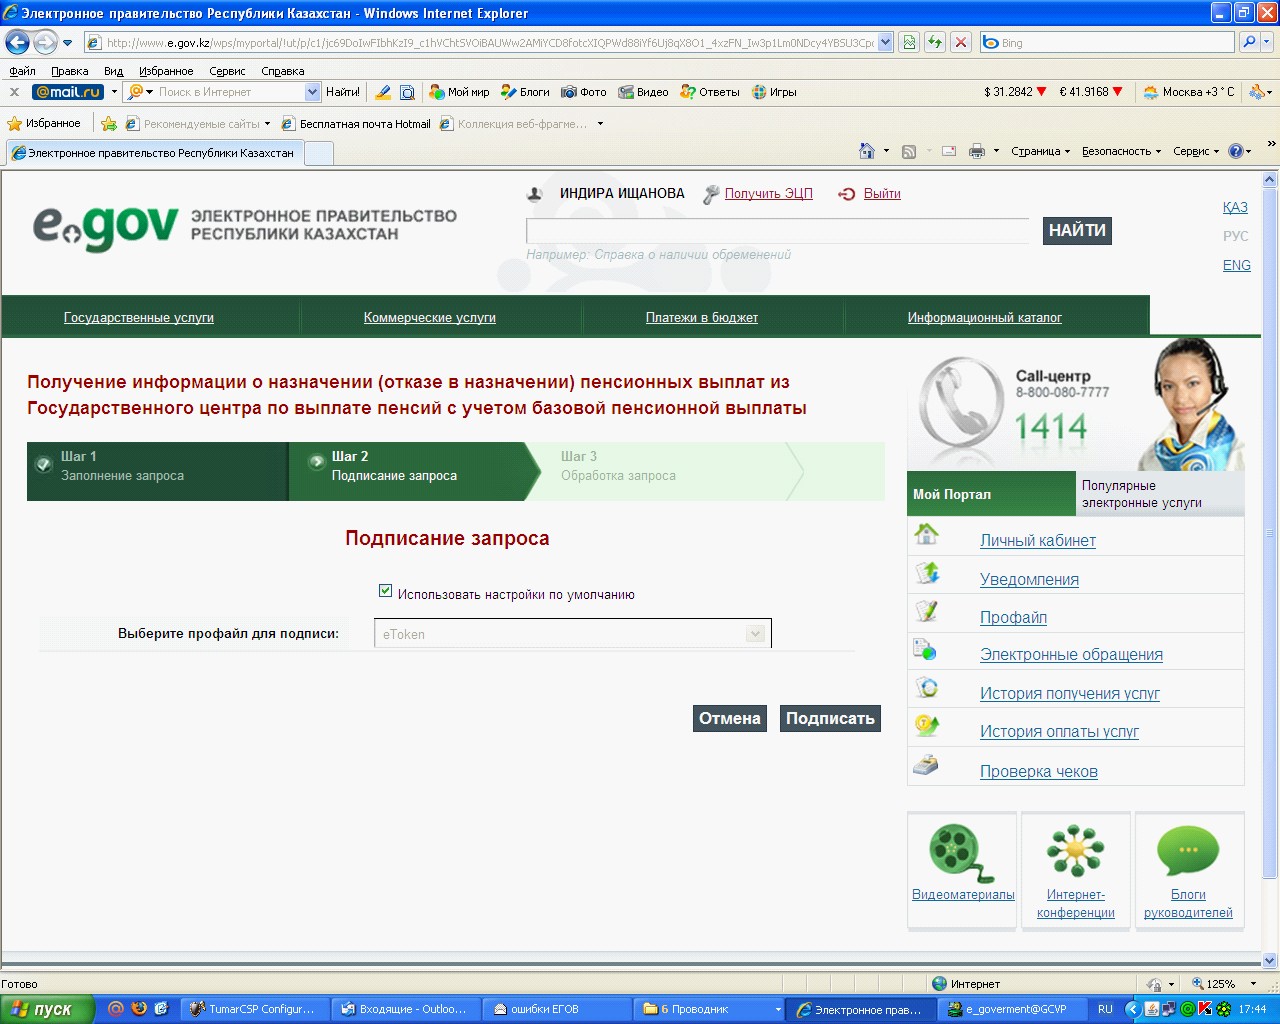Click the key icon next to Получить ЭЦП
This screenshot has width=1280, height=1024.
click(x=711, y=194)
